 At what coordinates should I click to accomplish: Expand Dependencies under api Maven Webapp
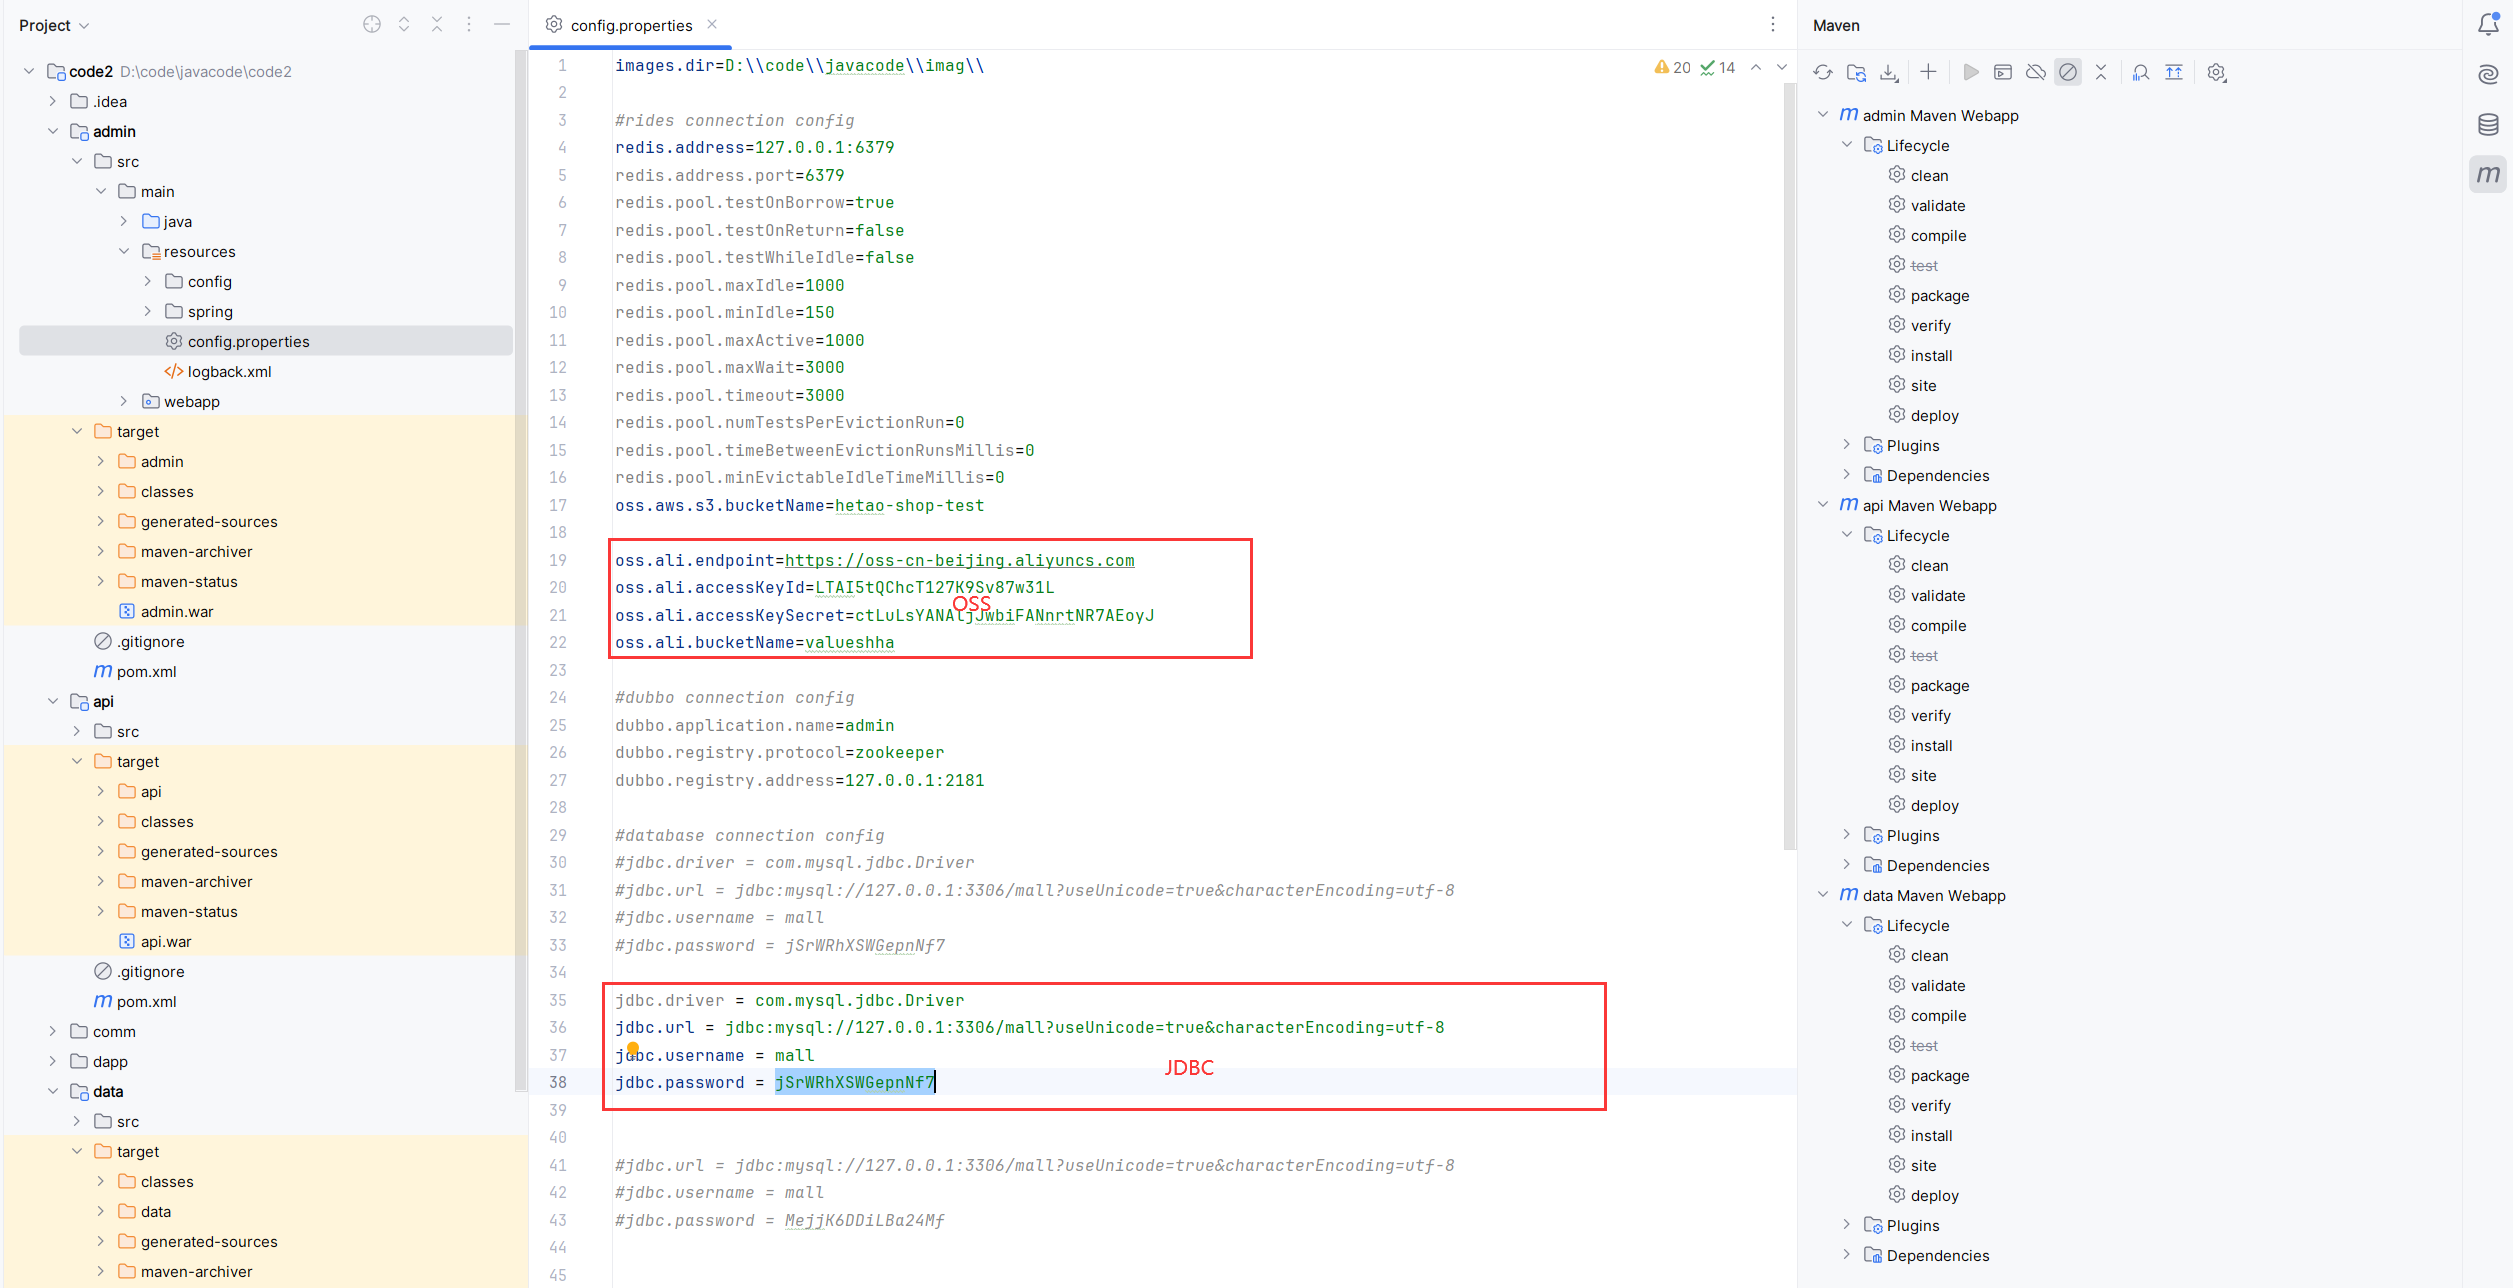(x=1847, y=865)
